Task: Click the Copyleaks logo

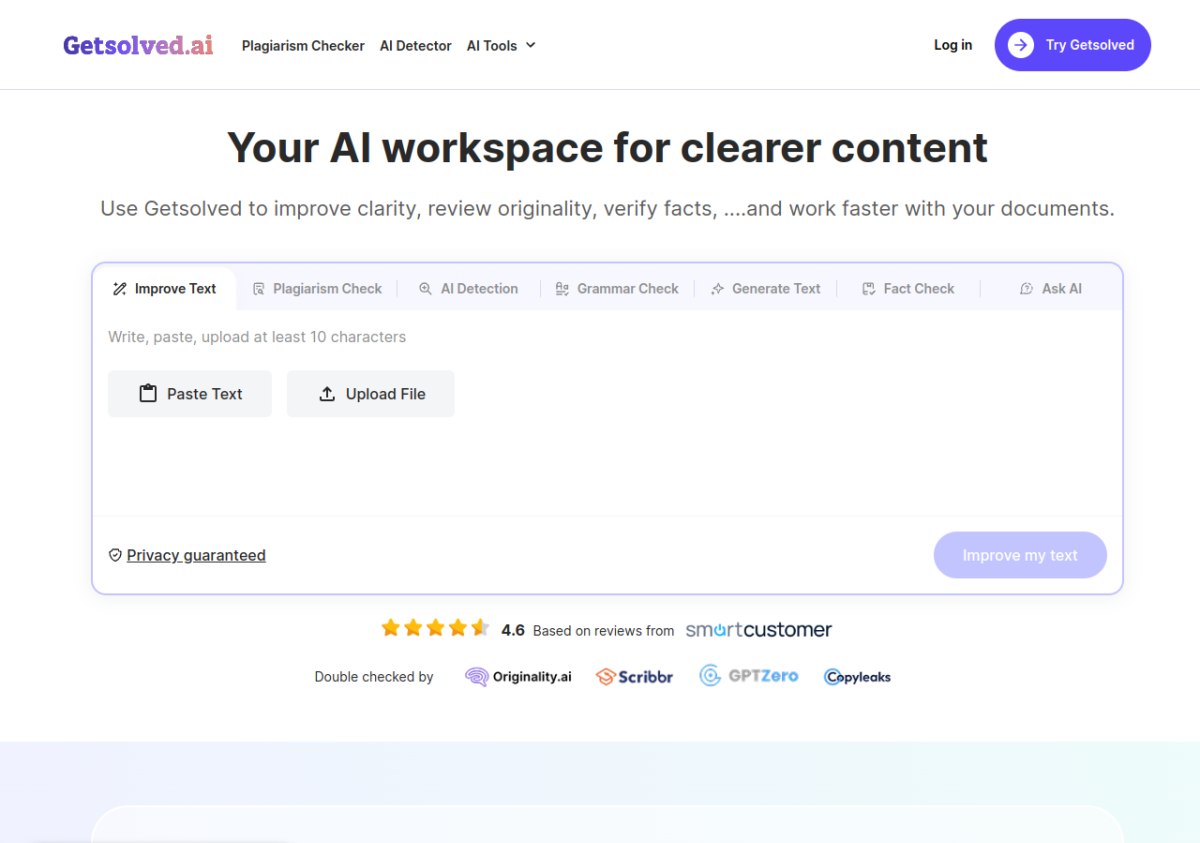Action: coord(858,677)
